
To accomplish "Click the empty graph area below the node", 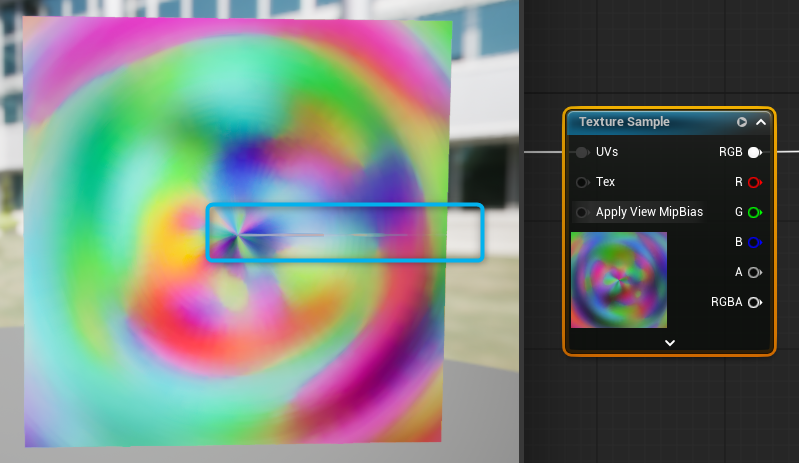I will pos(670,410).
